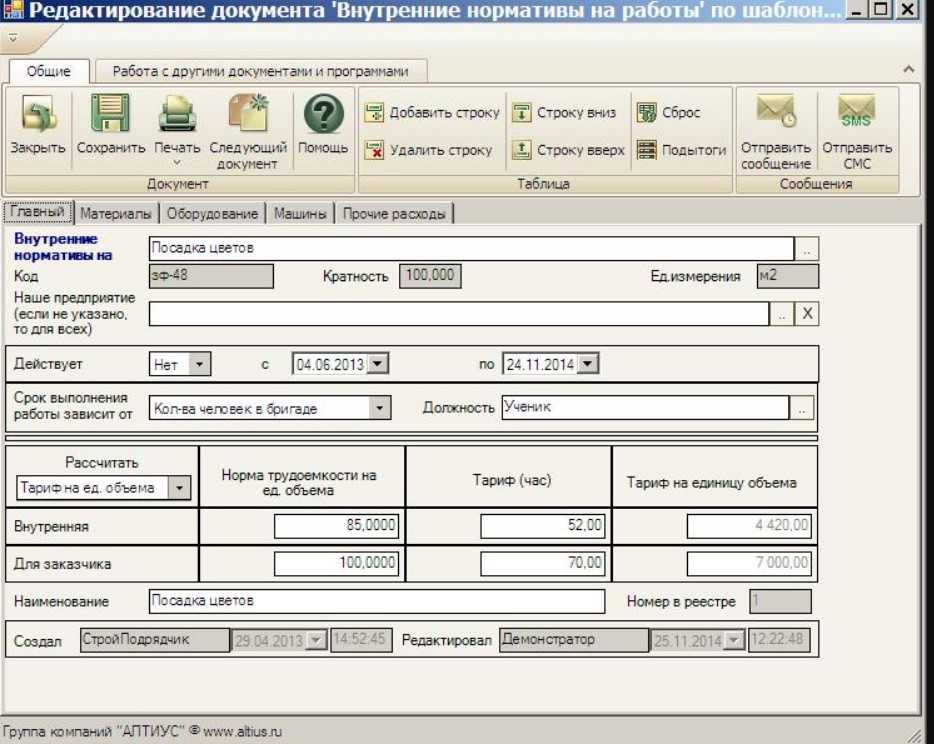Click Добавить строку (add row) icon

[374, 113]
